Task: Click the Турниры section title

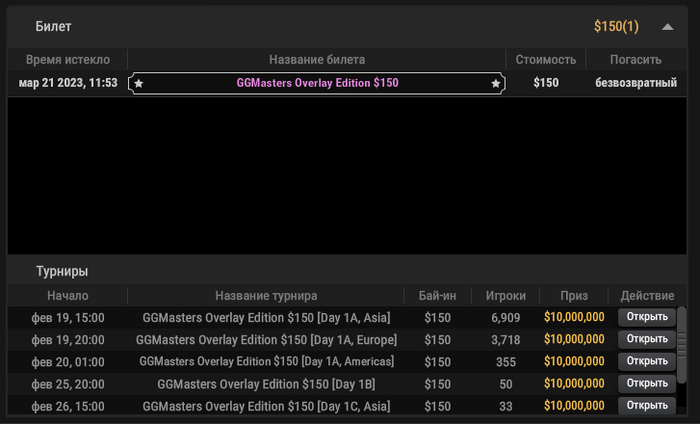Action: coord(62,271)
